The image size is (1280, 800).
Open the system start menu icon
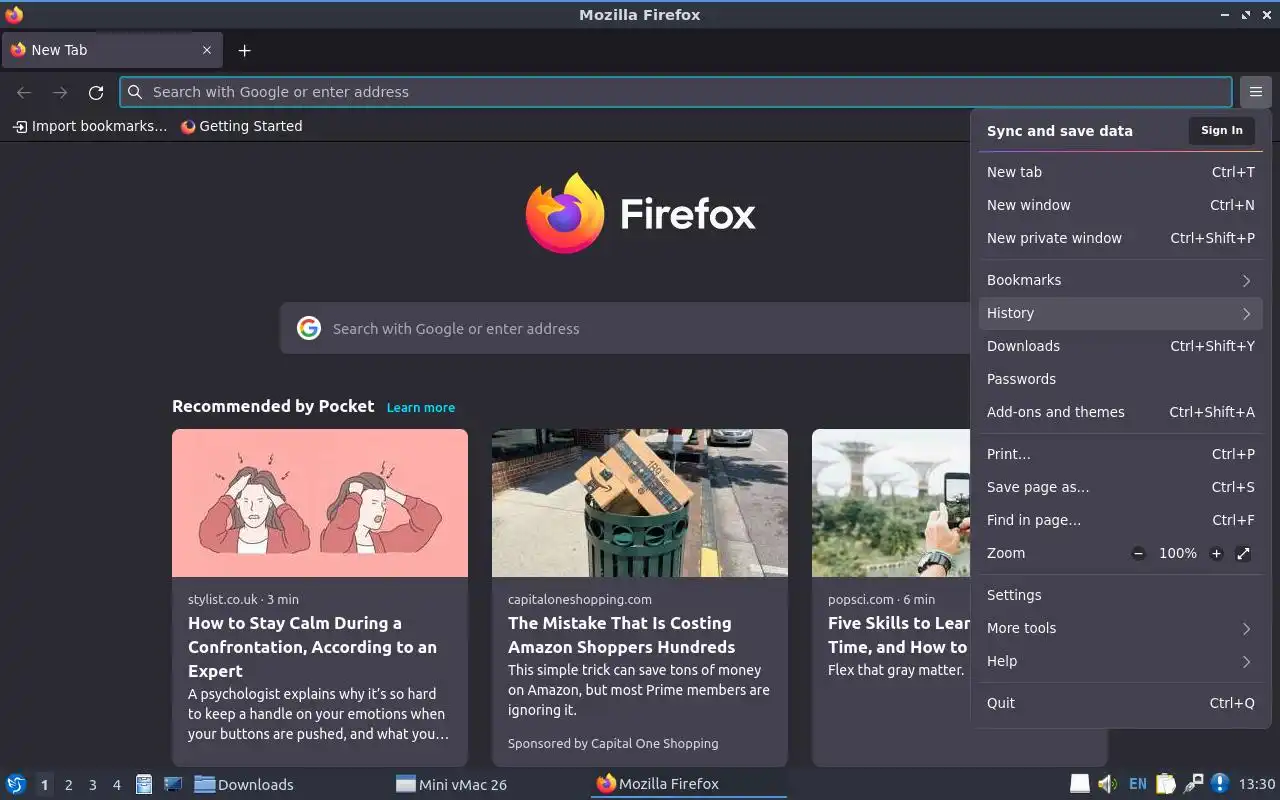pos(16,784)
